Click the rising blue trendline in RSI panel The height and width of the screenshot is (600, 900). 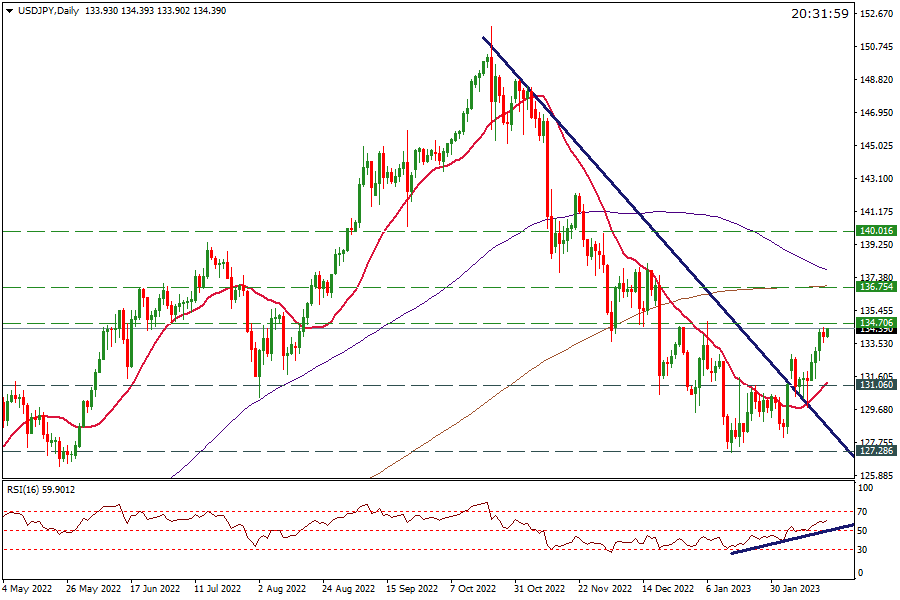point(790,539)
